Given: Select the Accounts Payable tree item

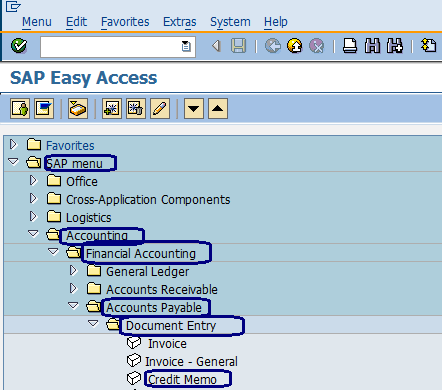Looking at the screenshot, I should (154, 308).
